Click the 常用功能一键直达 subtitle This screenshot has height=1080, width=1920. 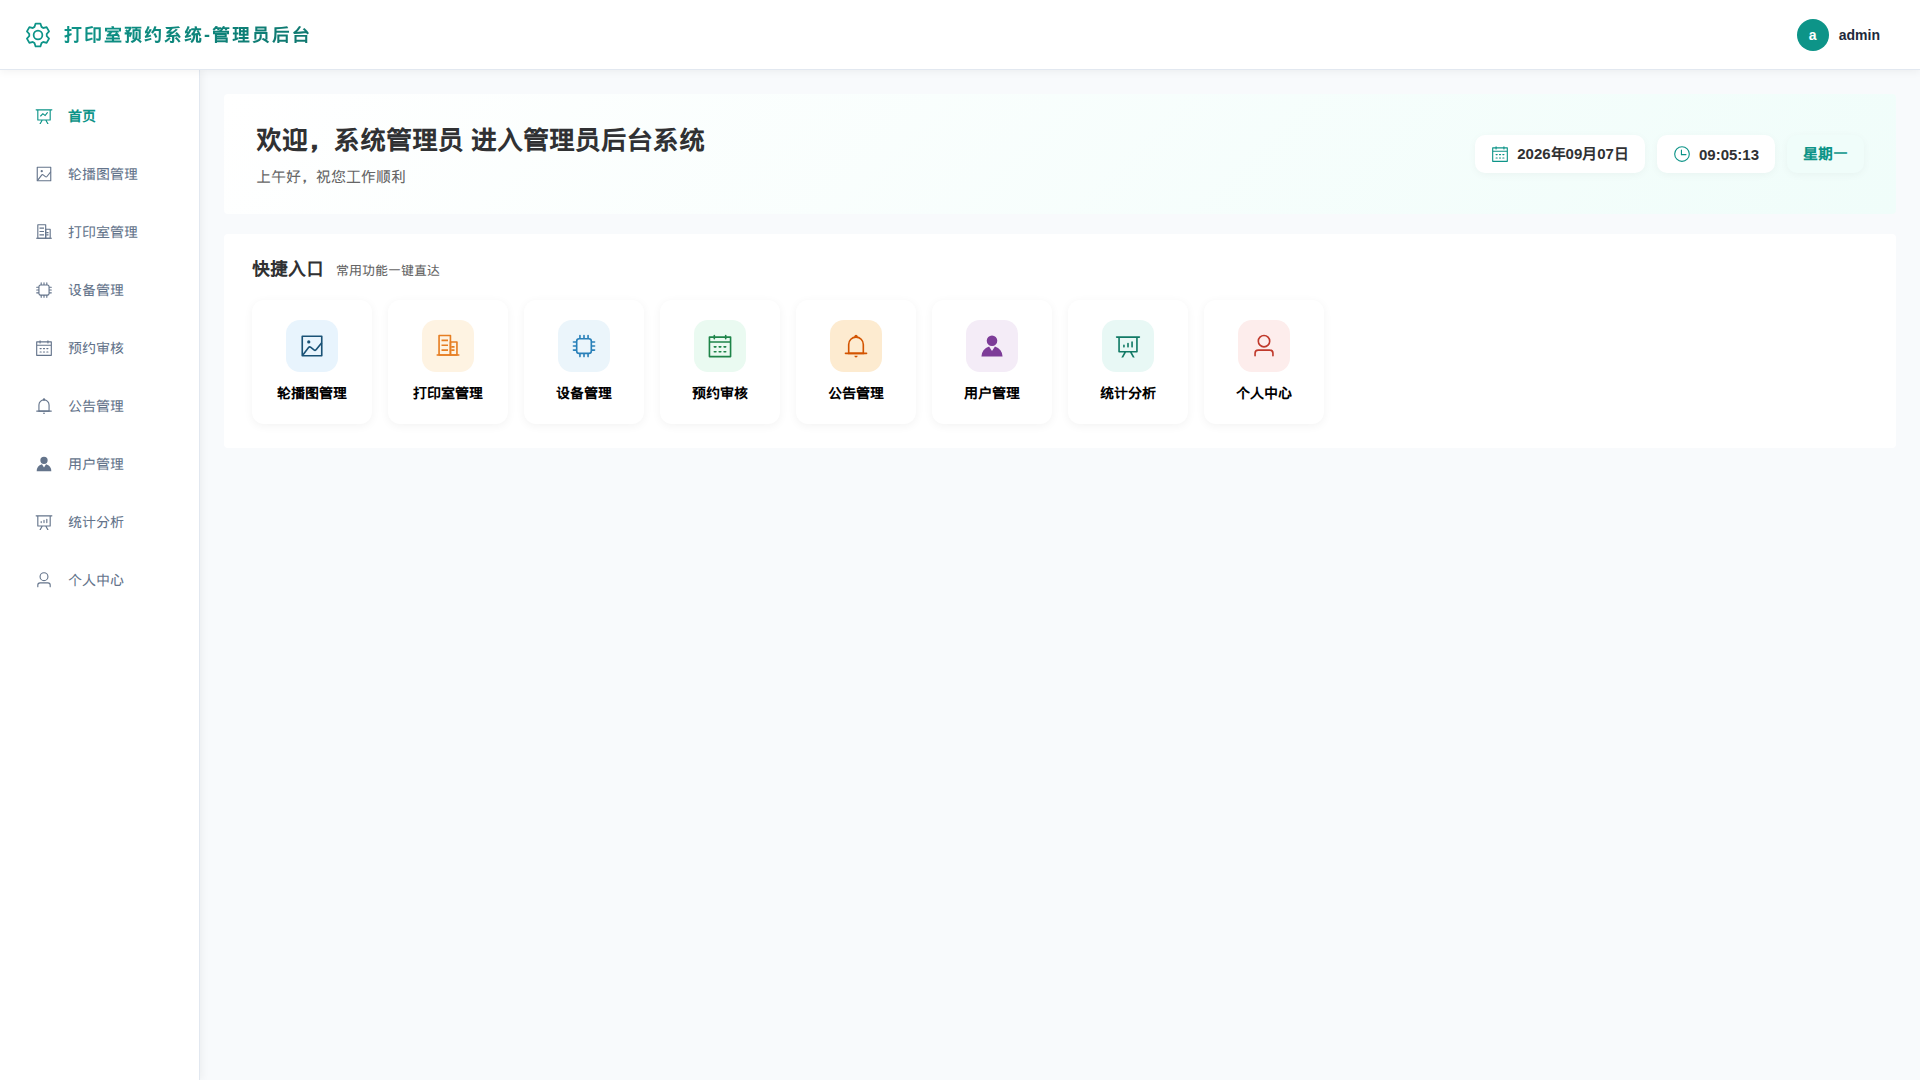(388, 271)
